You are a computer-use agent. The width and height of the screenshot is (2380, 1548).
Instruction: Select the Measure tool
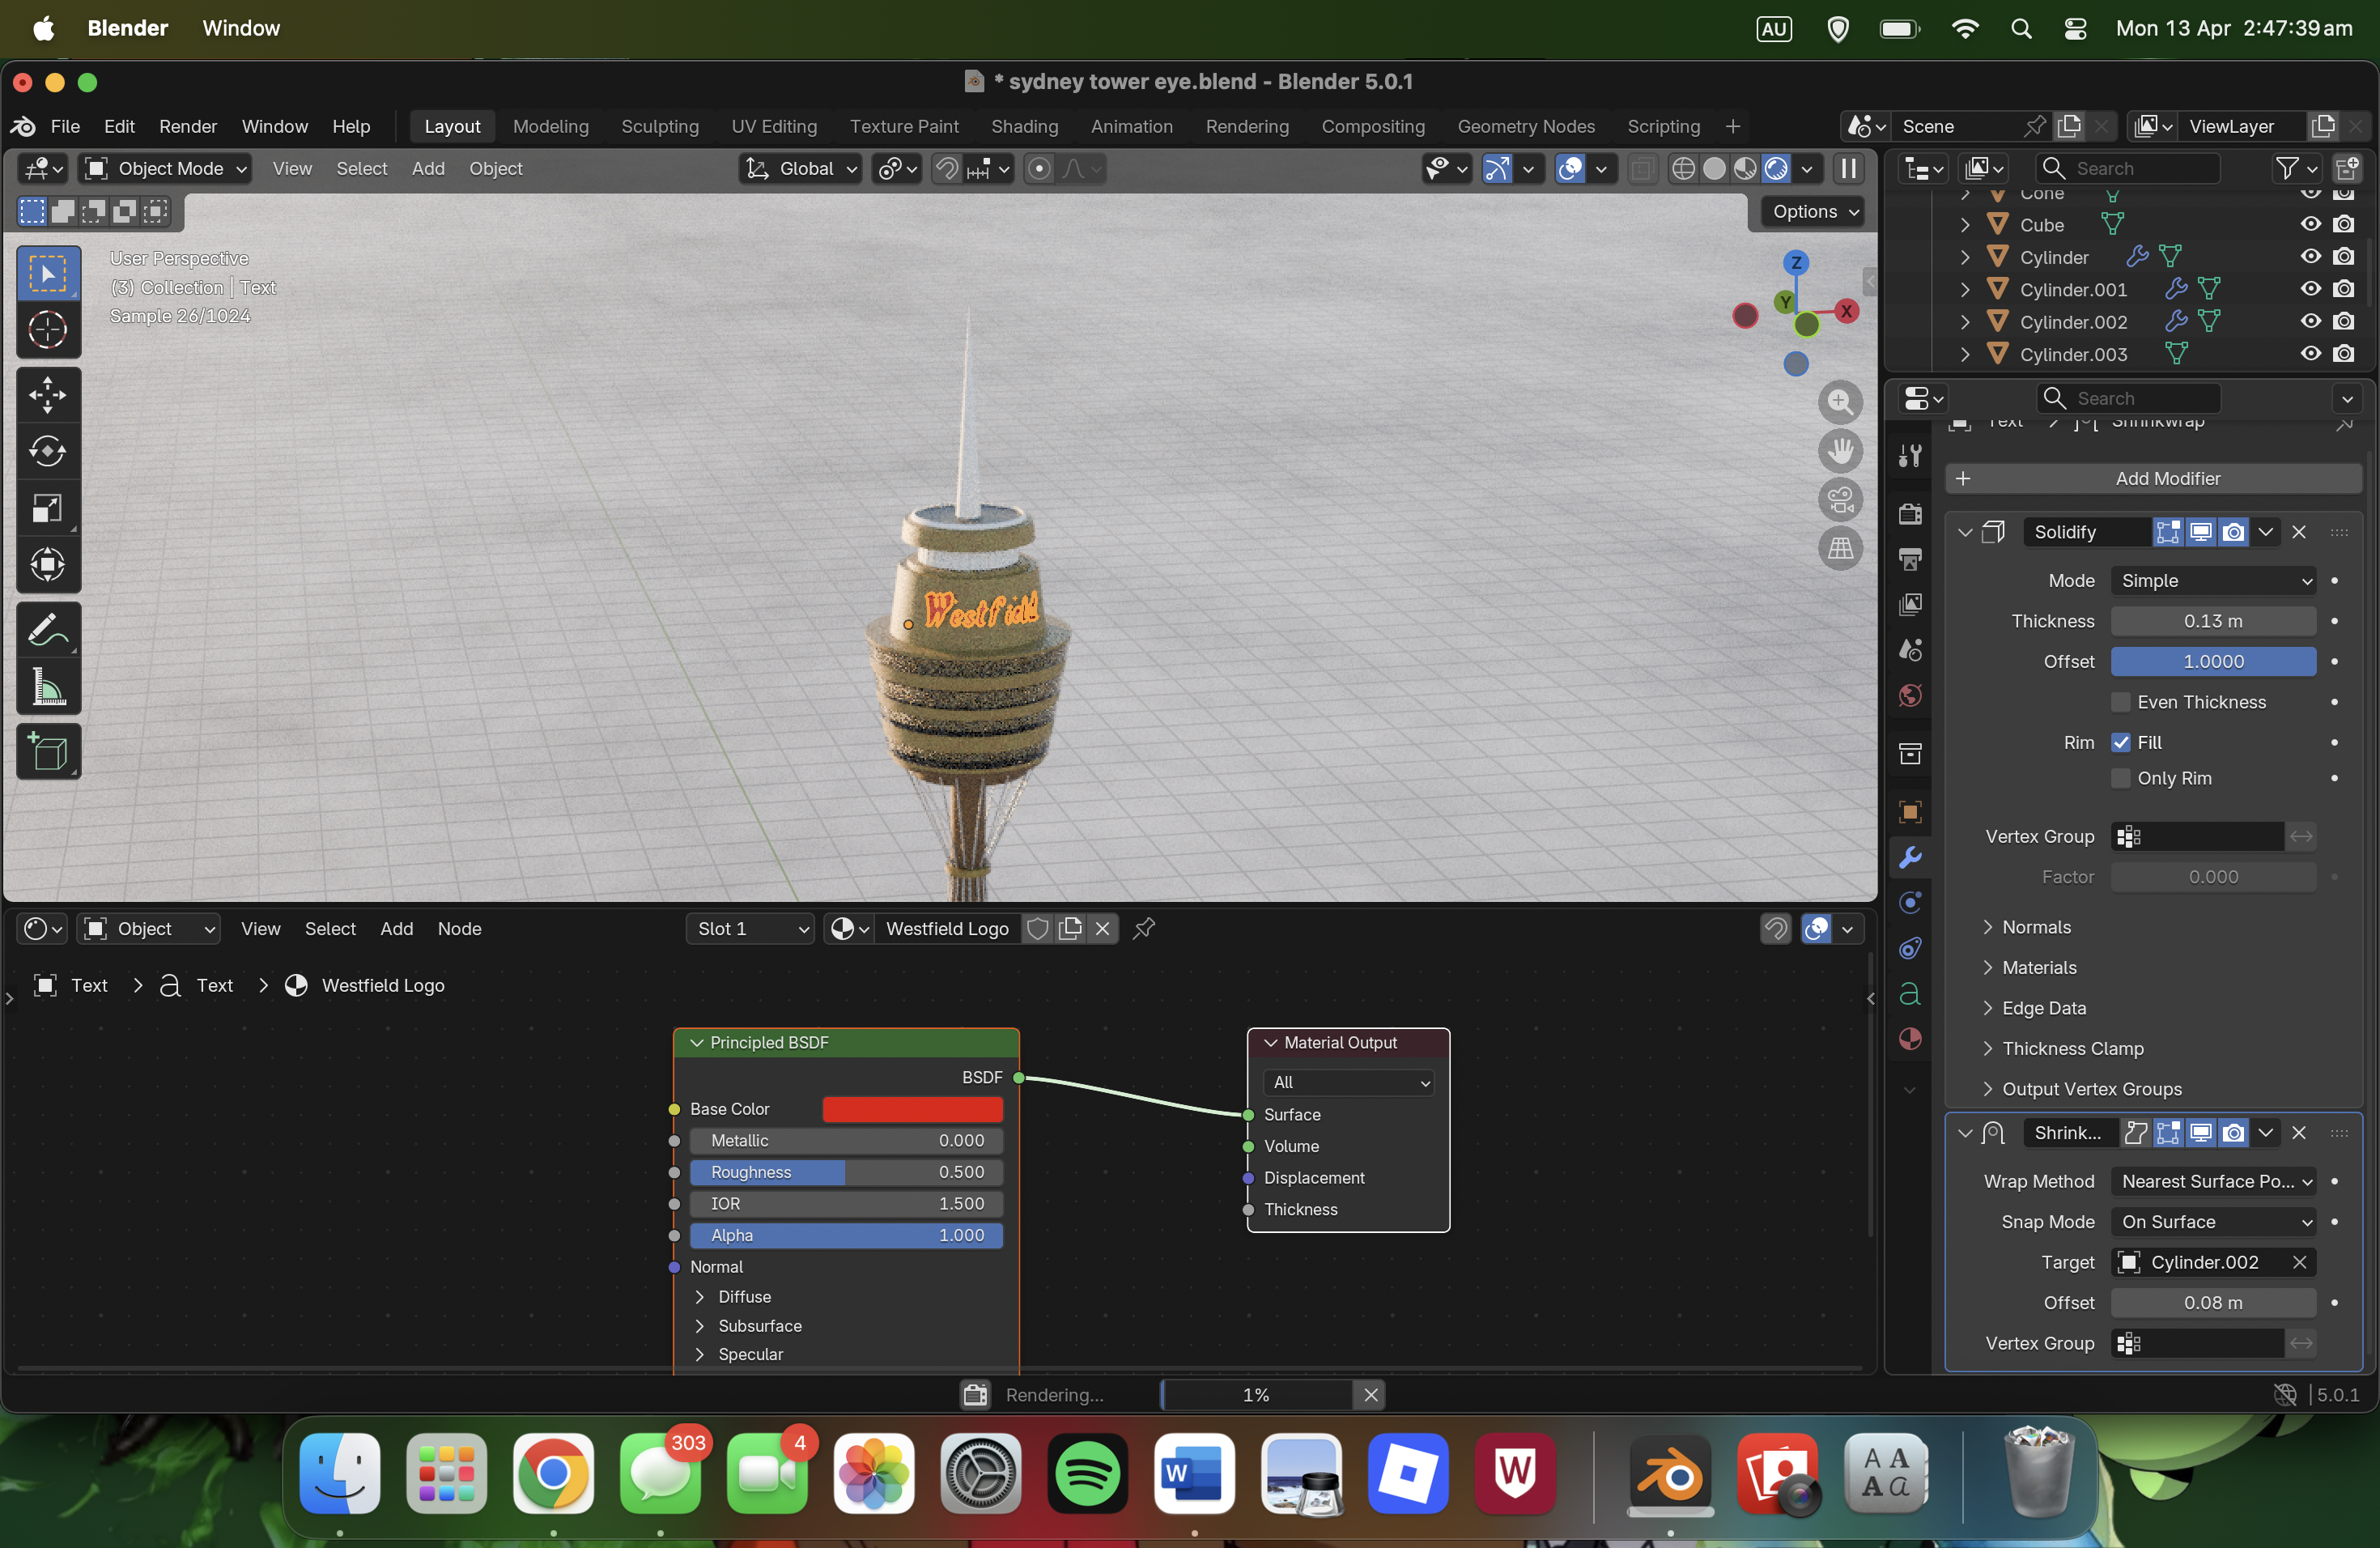click(48, 687)
